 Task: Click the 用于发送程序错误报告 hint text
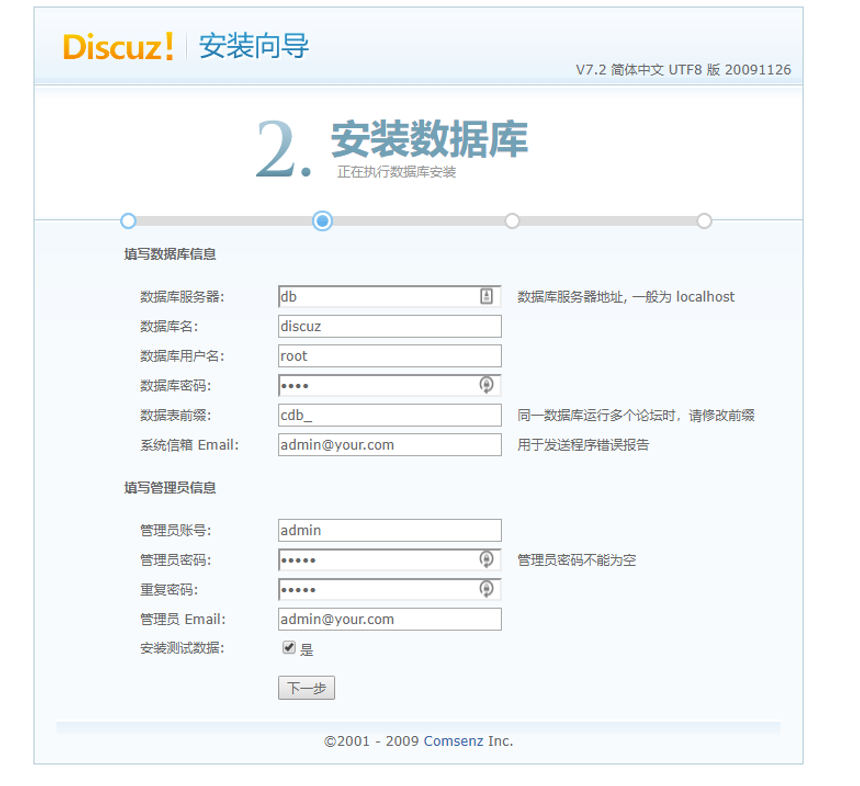tap(583, 445)
